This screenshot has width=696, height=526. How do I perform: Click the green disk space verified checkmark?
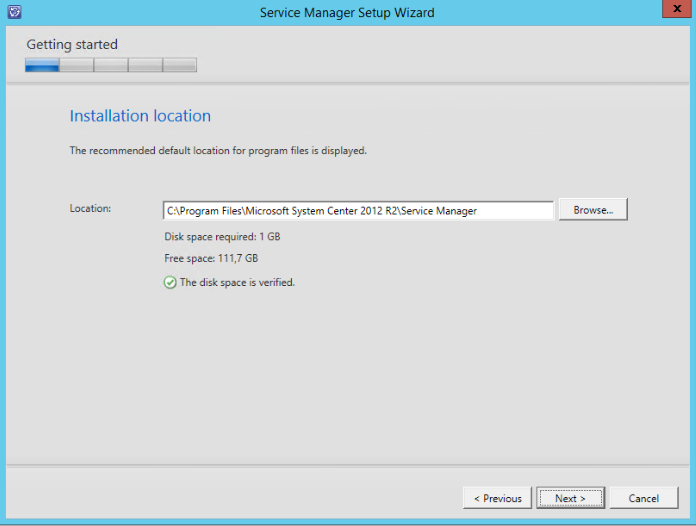click(170, 282)
